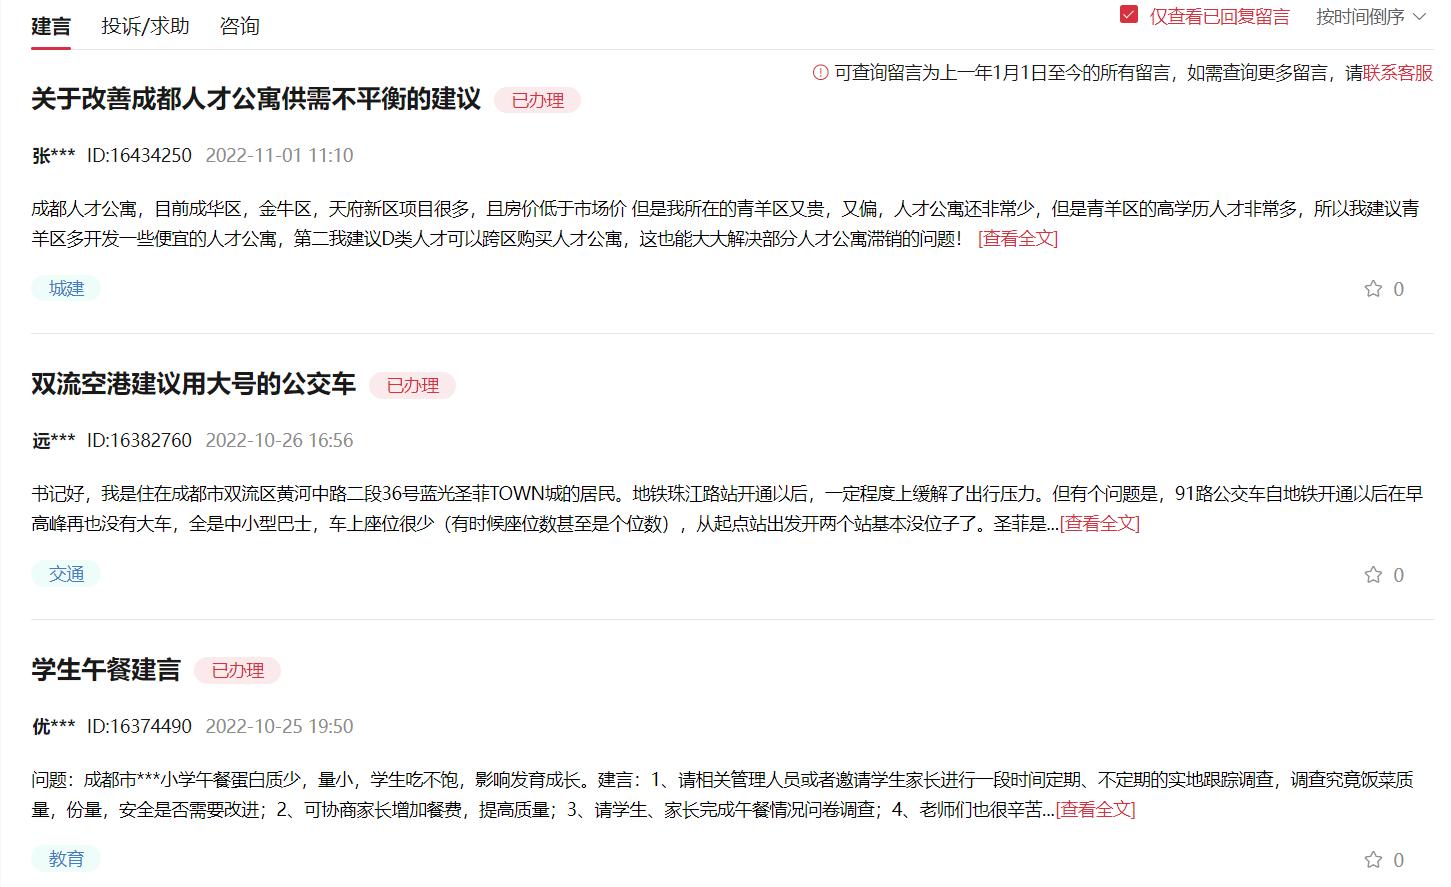Click the 已办理 badge on the bus post
This screenshot has width=1451, height=887.
(412, 385)
